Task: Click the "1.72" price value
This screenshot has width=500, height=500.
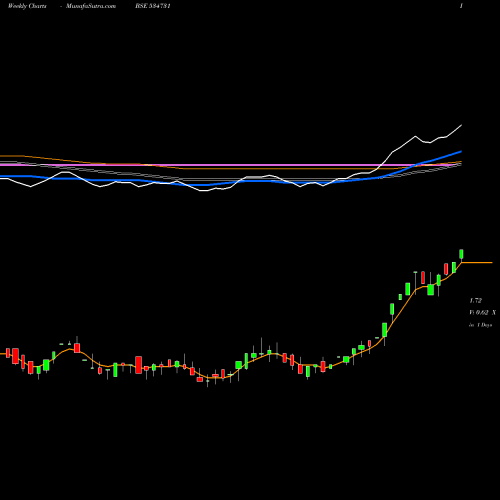Action: point(476,300)
